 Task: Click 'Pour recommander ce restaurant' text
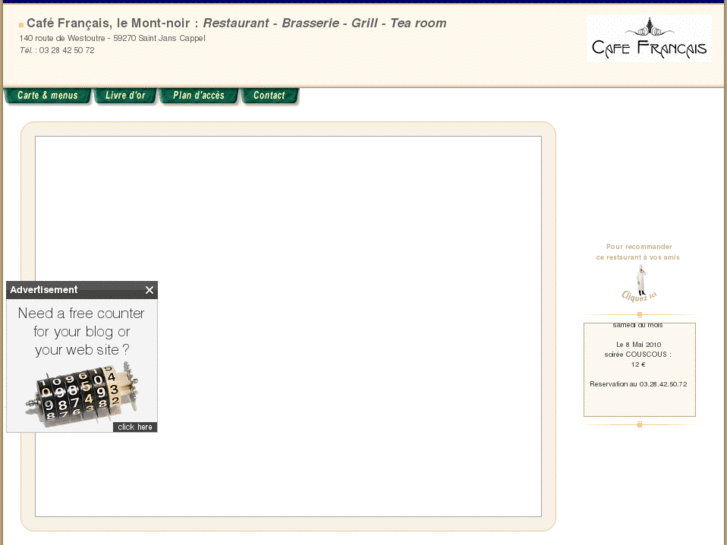638,252
